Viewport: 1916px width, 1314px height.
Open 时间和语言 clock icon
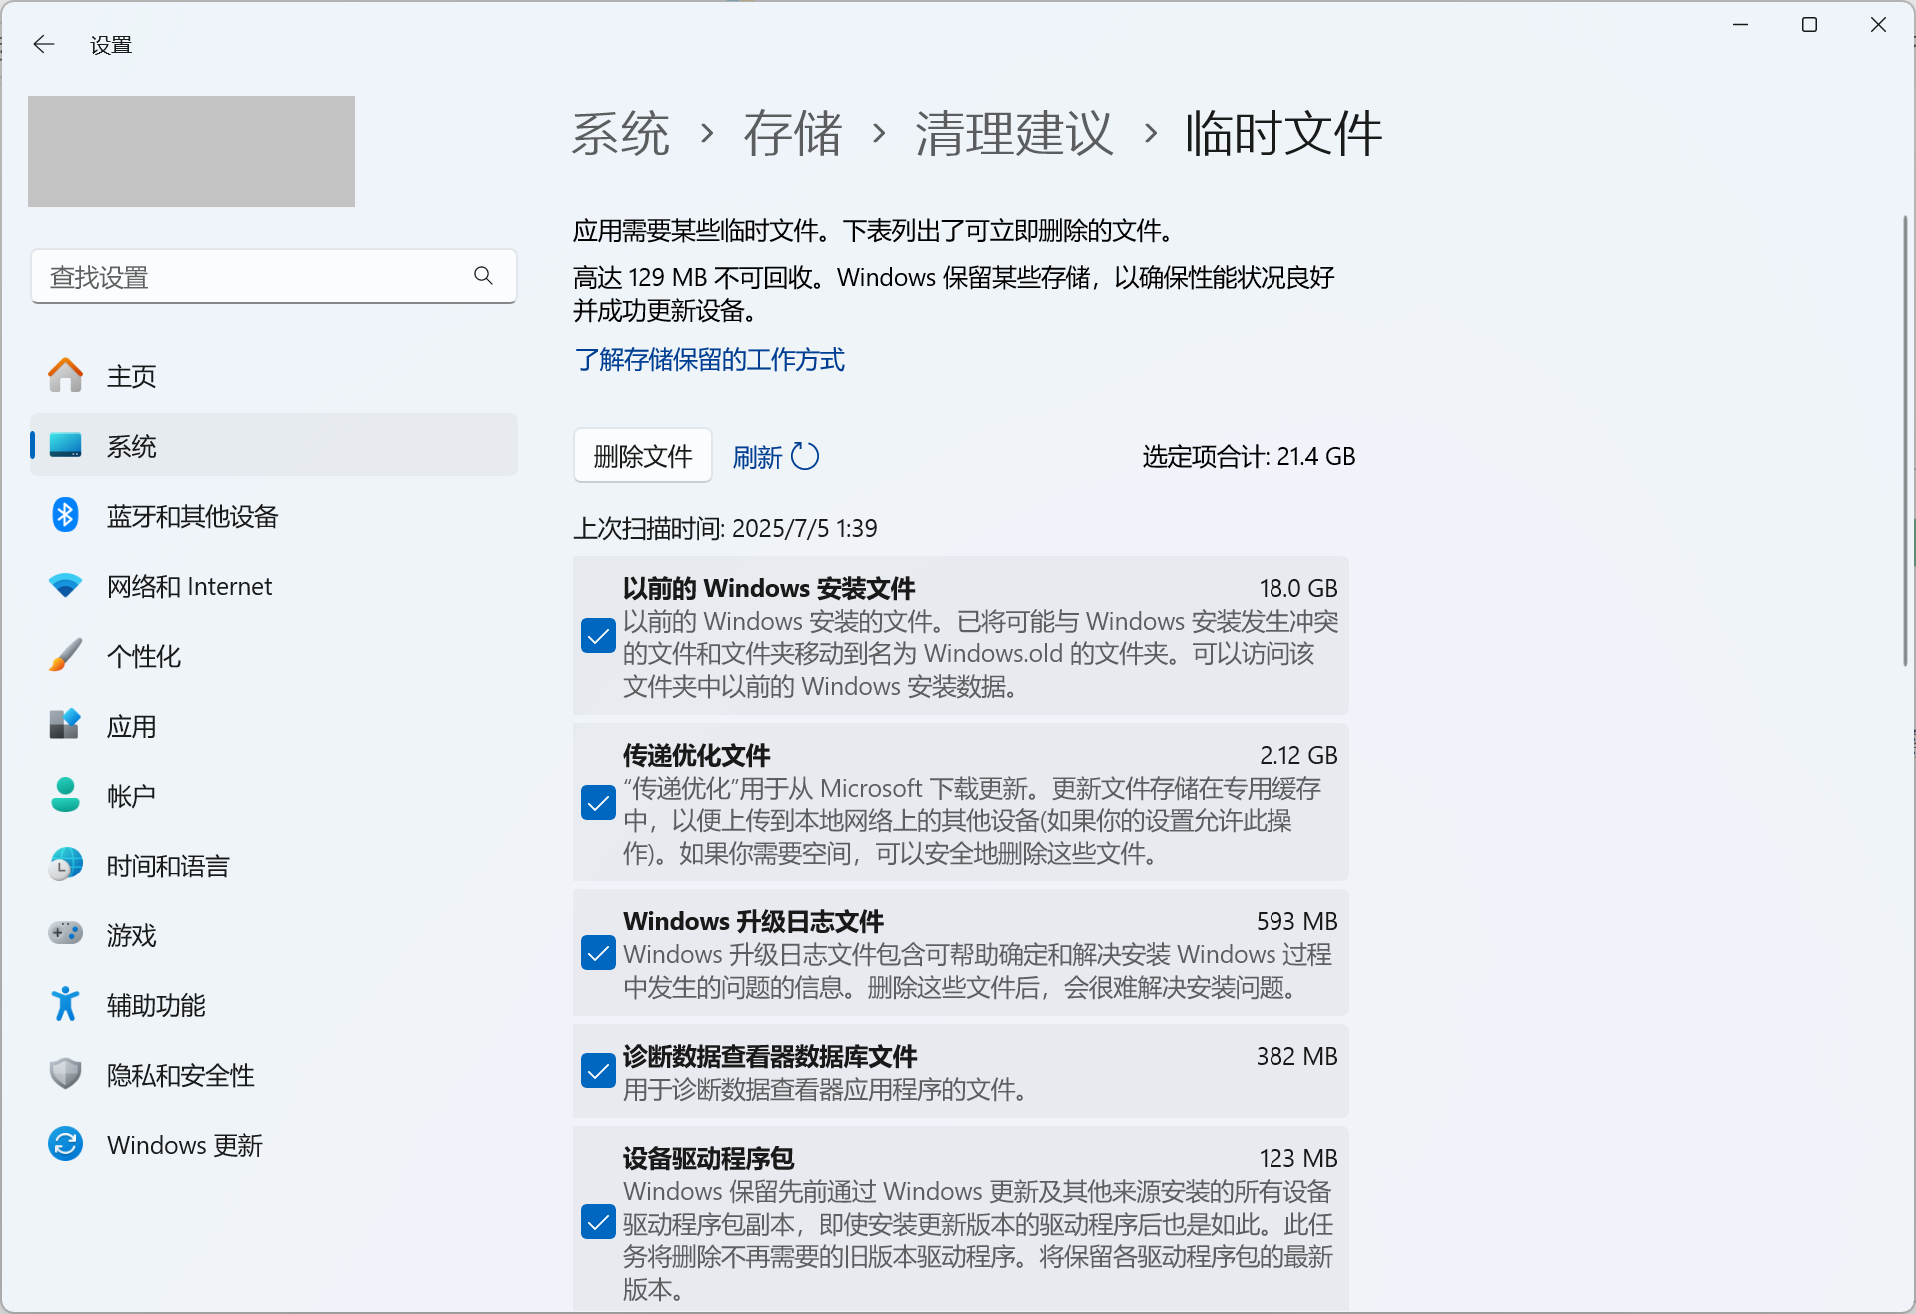coord(65,864)
